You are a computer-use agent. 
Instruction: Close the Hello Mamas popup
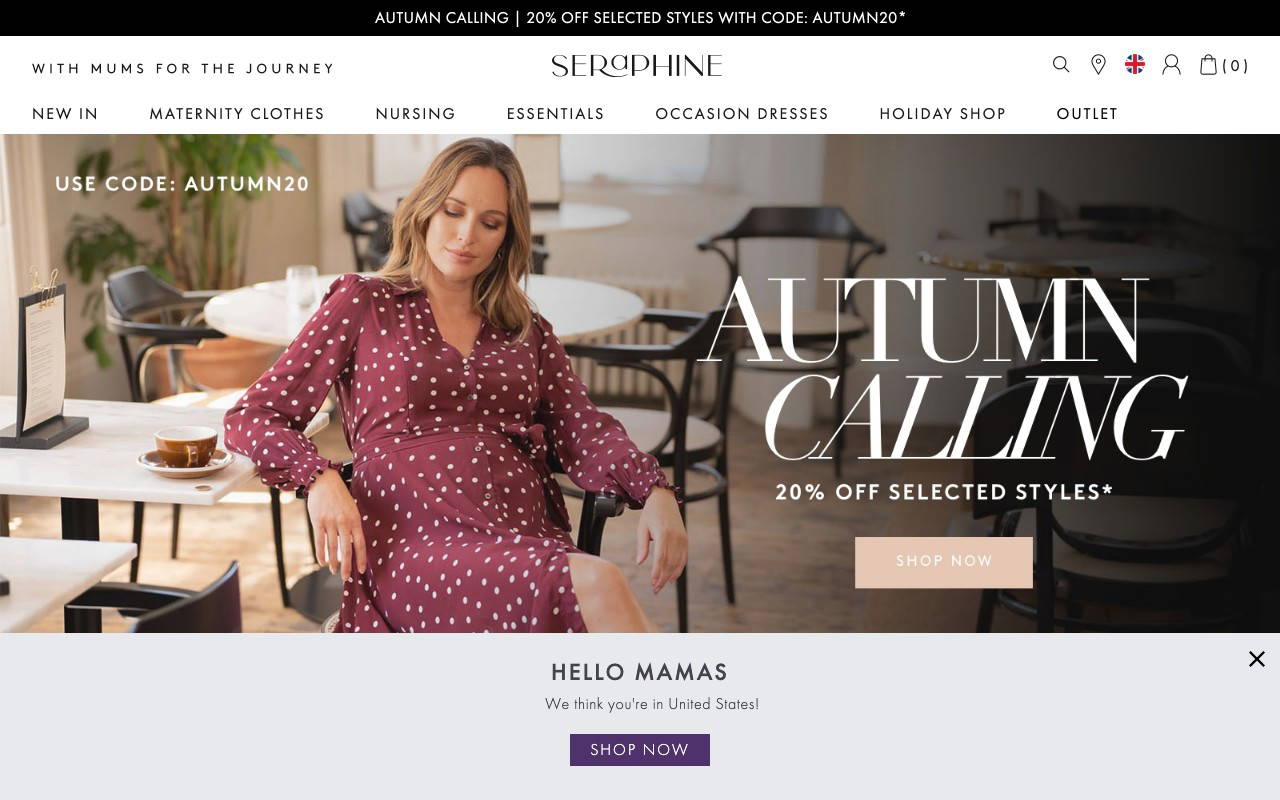point(1257,659)
